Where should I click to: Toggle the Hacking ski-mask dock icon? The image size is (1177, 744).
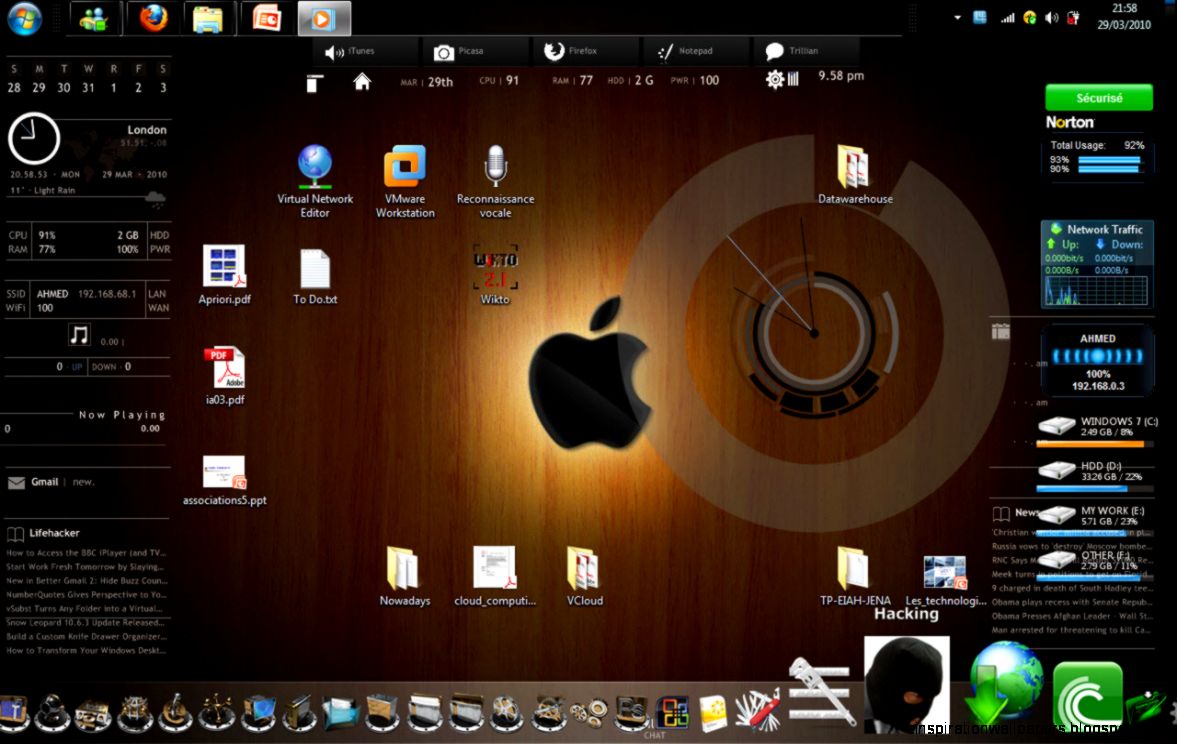(906, 685)
